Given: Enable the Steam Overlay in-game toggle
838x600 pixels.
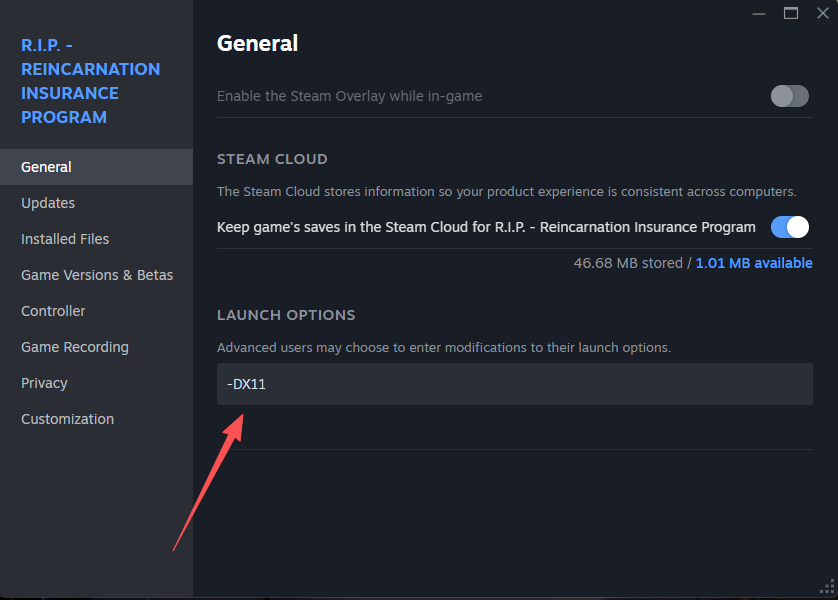Looking at the screenshot, I should pyautogui.click(x=789, y=96).
